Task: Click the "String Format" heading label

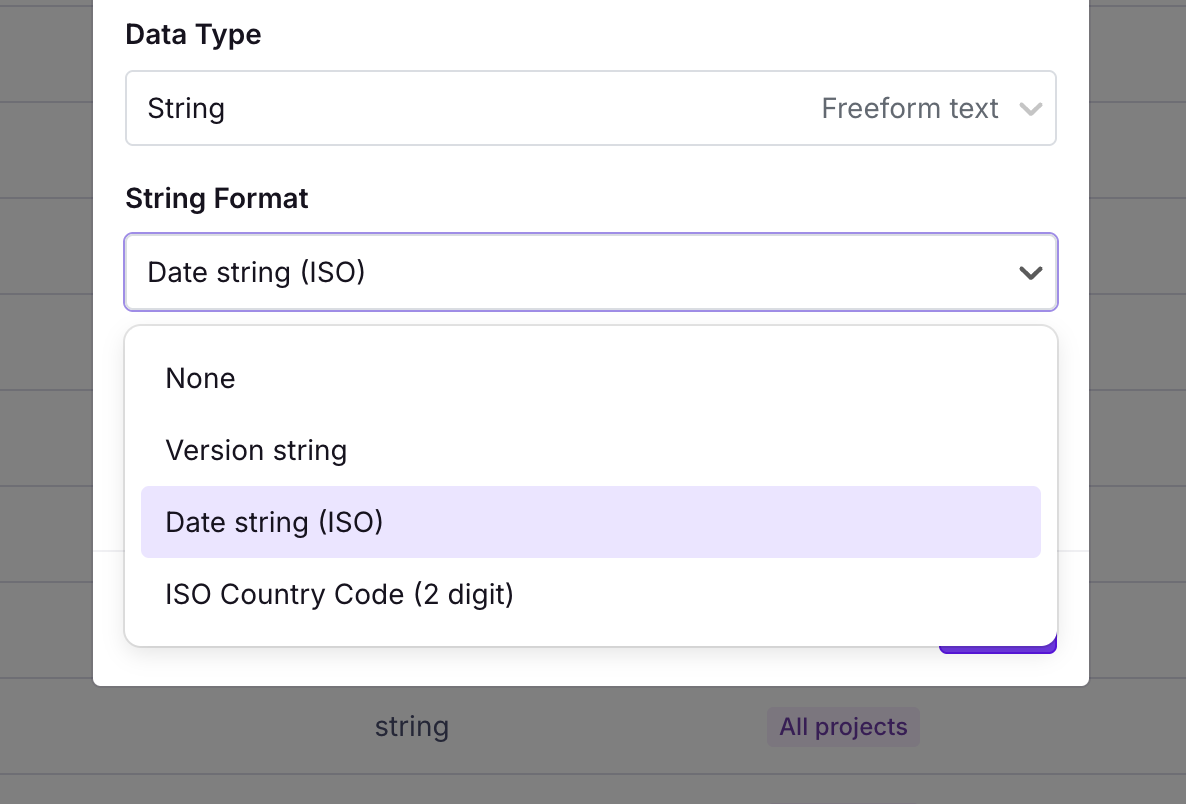Action: (x=216, y=198)
